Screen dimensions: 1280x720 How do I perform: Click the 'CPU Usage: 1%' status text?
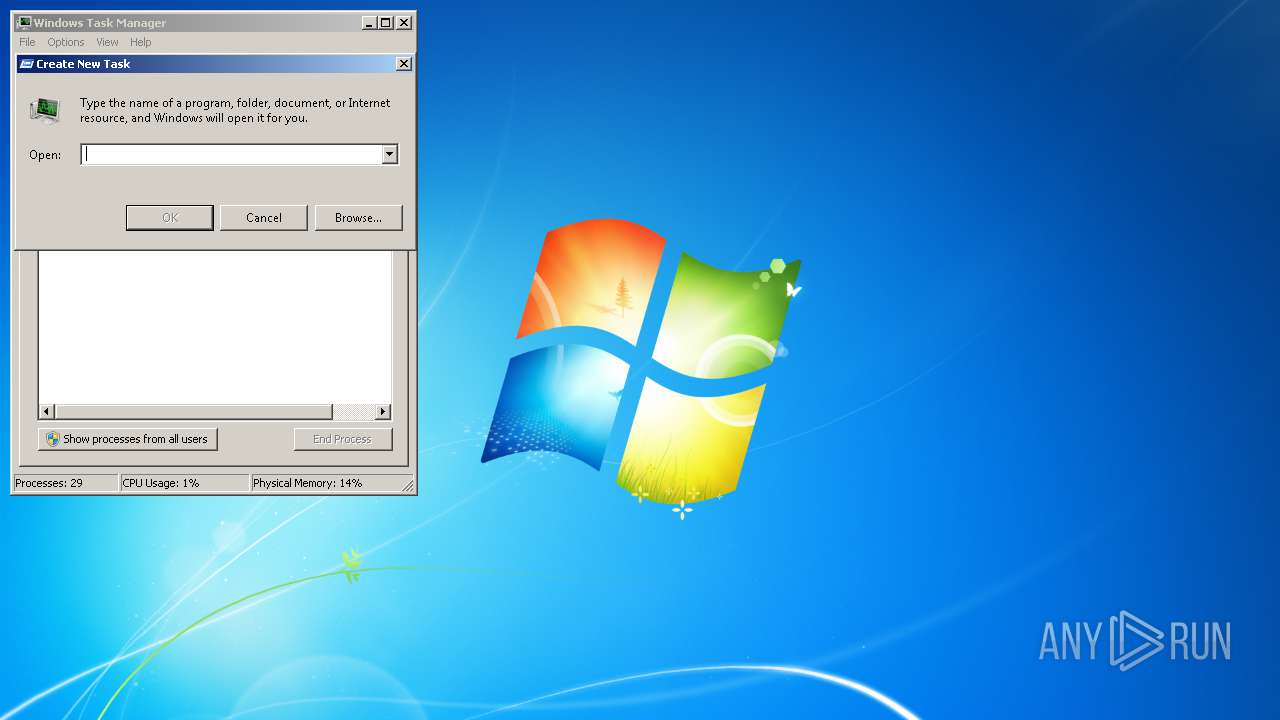click(x=161, y=483)
